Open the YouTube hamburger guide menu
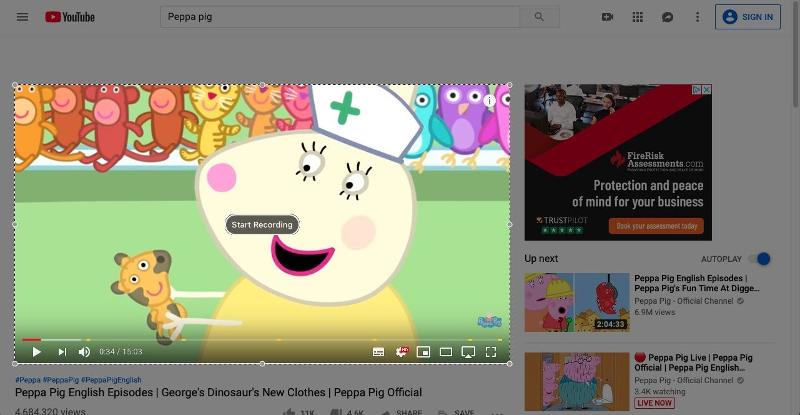The image size is (800, 415). 22,17
